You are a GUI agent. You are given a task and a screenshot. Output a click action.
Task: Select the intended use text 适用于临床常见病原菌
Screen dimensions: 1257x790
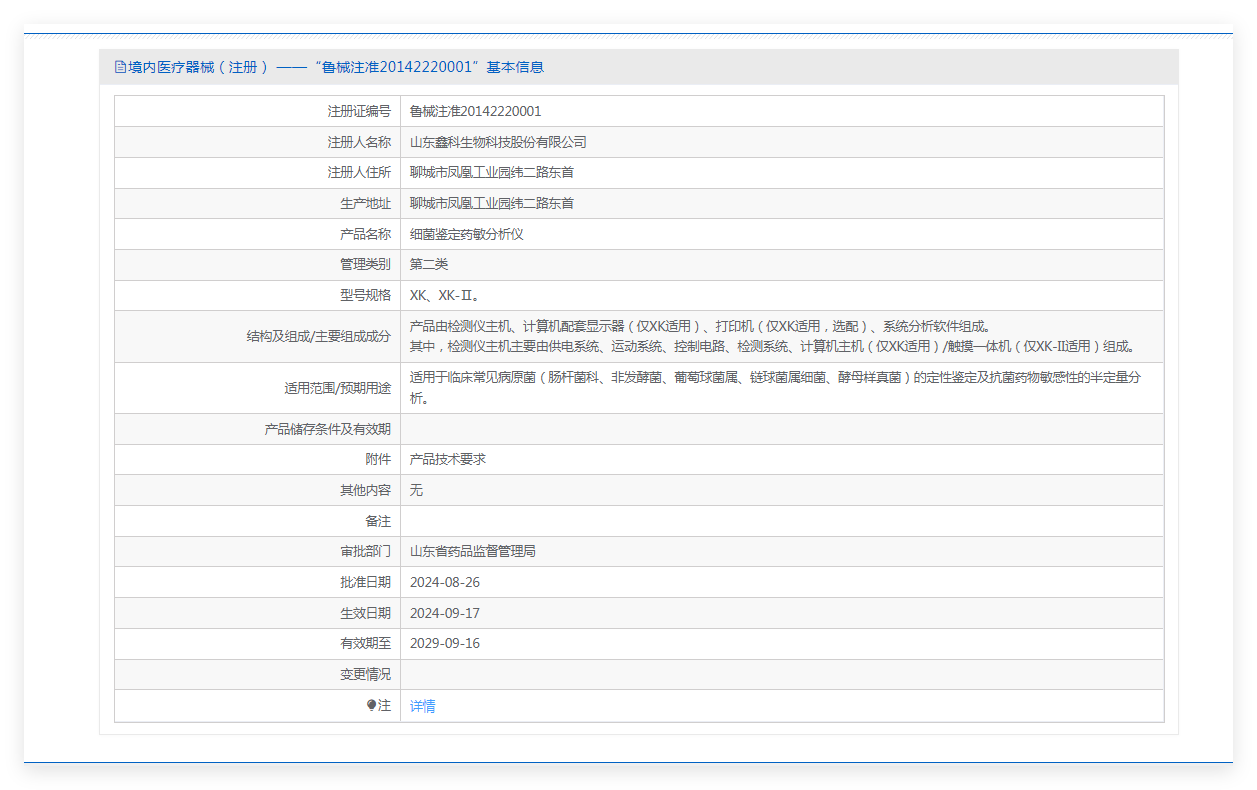776,387
